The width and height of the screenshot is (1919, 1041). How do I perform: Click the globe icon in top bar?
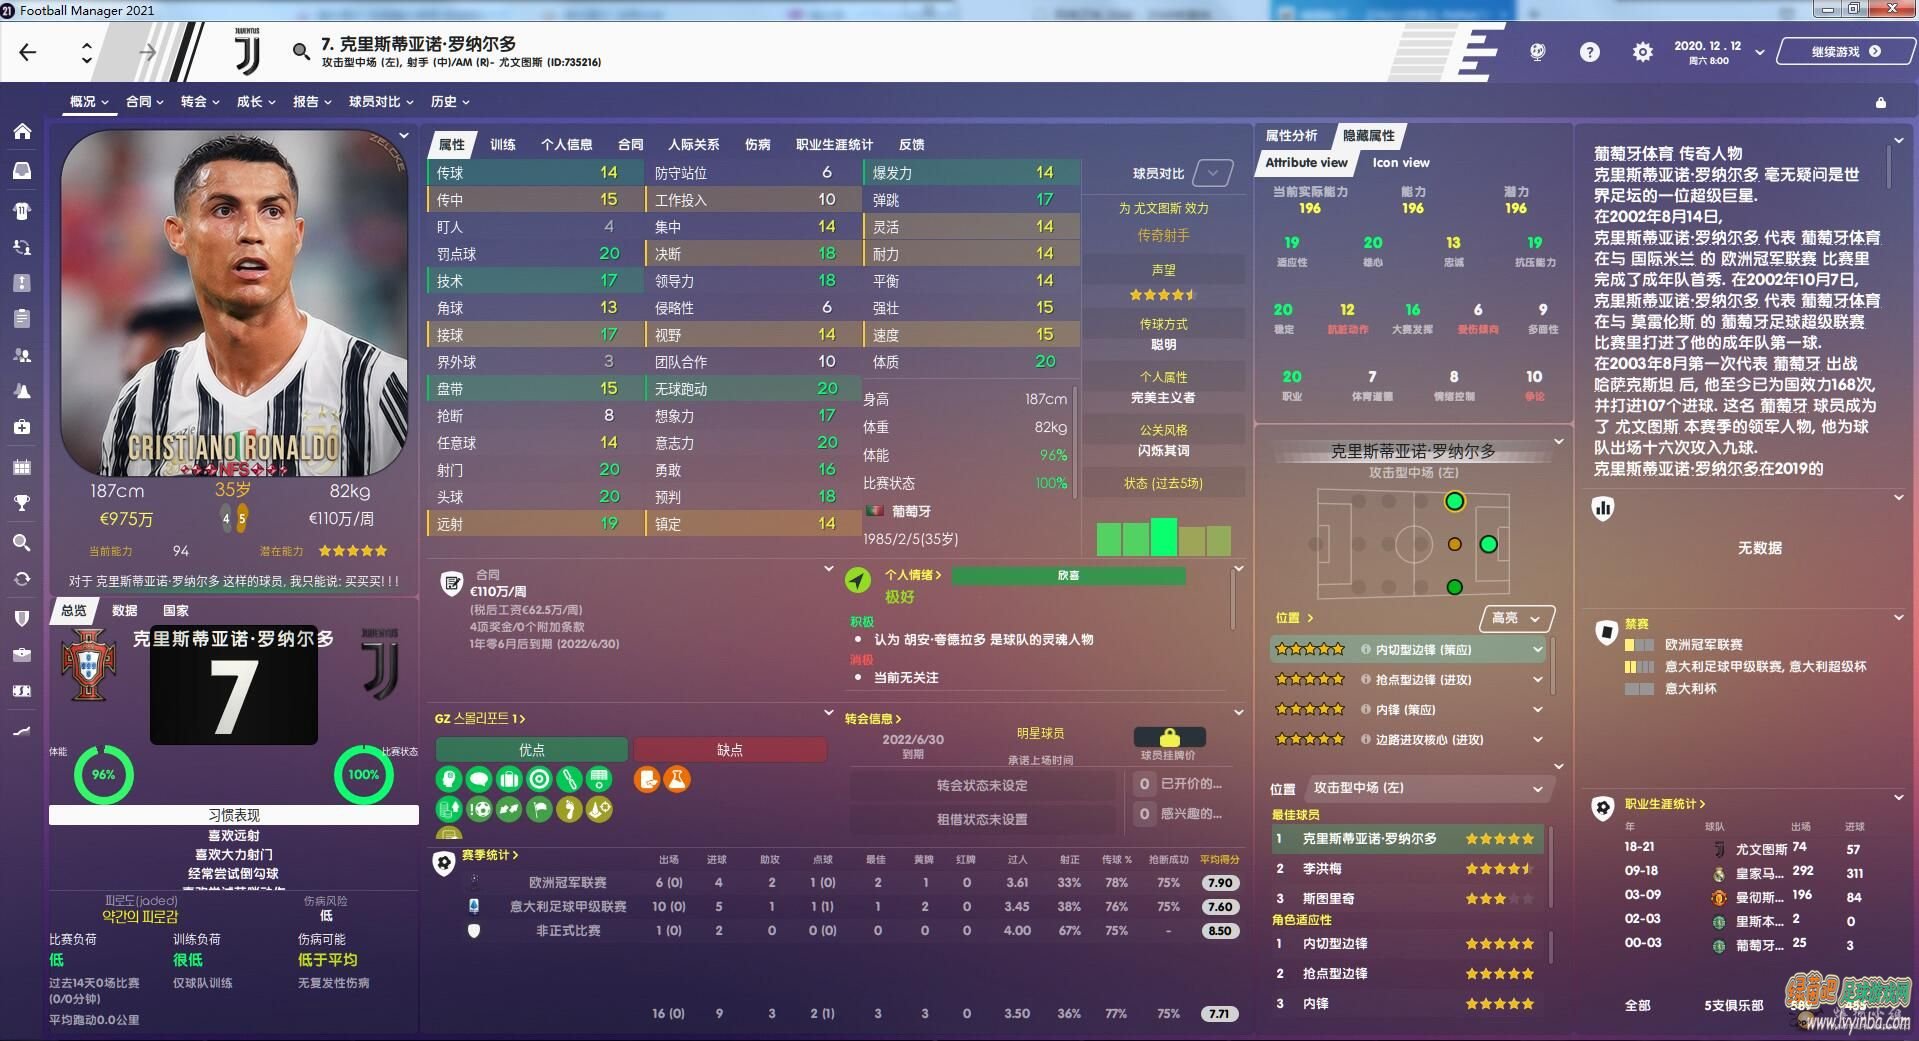click(1537, 52)
